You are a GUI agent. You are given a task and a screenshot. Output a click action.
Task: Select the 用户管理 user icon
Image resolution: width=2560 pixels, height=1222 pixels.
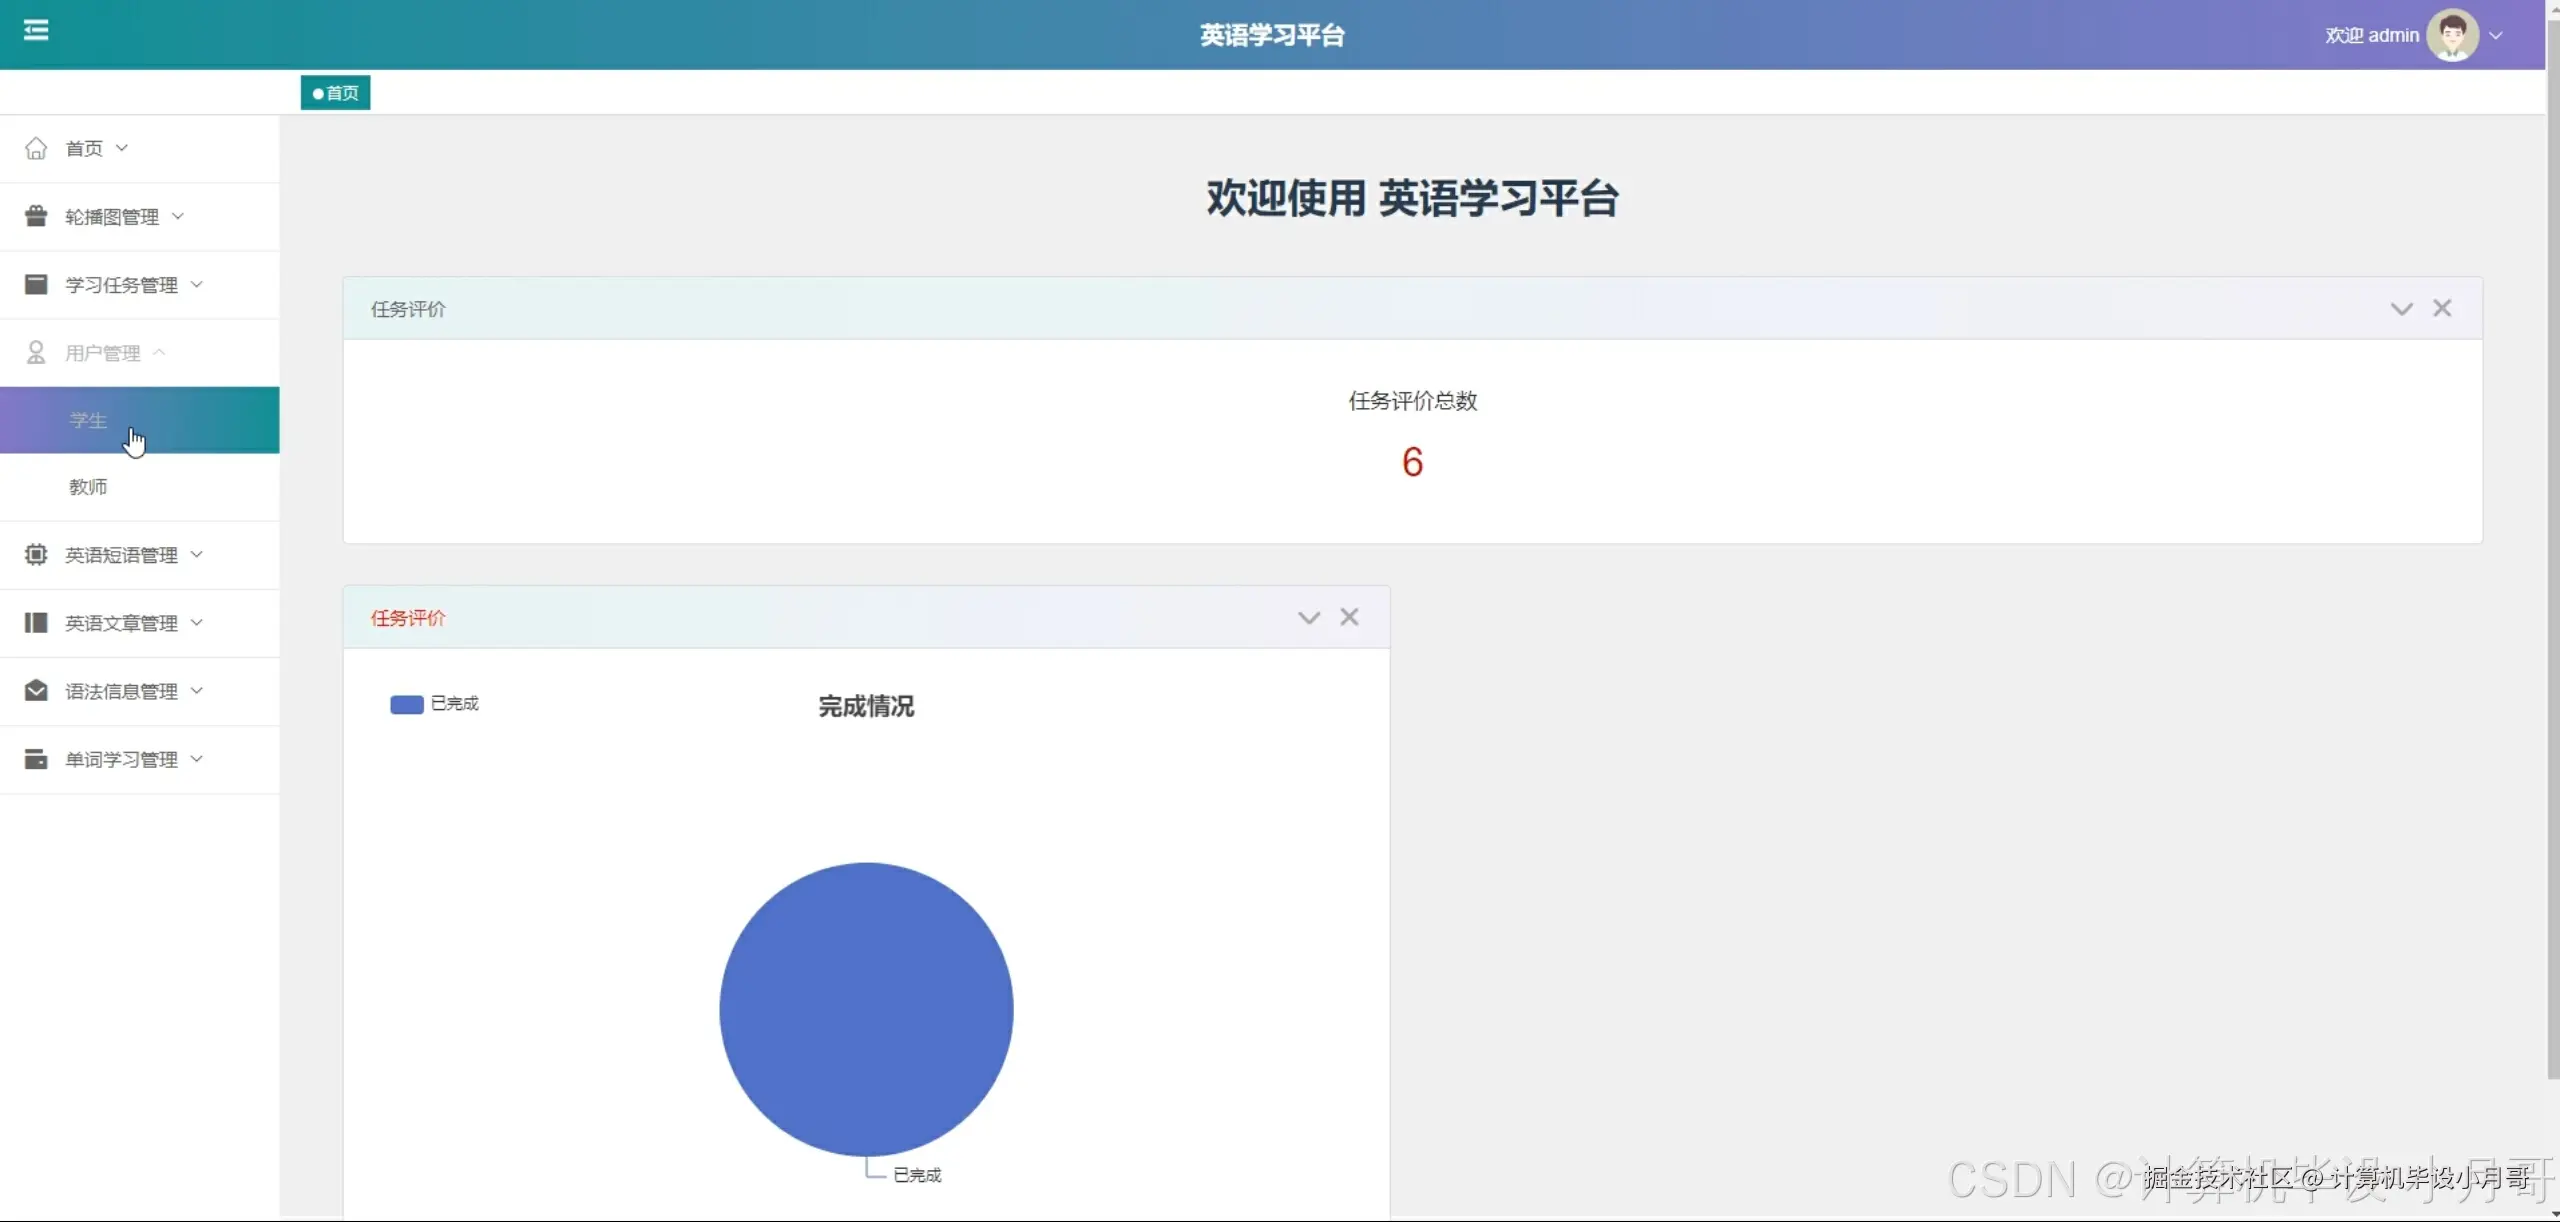coord(36,352)
